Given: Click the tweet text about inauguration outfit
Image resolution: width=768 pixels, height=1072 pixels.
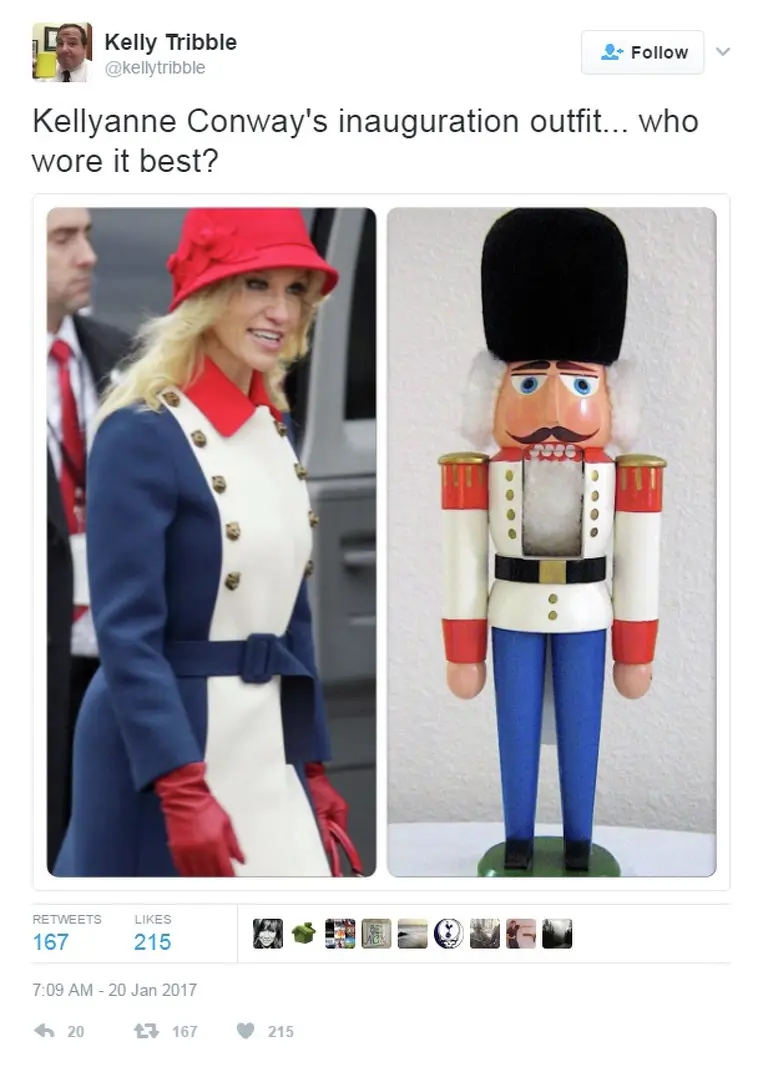Looking at the screenshot, I should pos(365,140).
